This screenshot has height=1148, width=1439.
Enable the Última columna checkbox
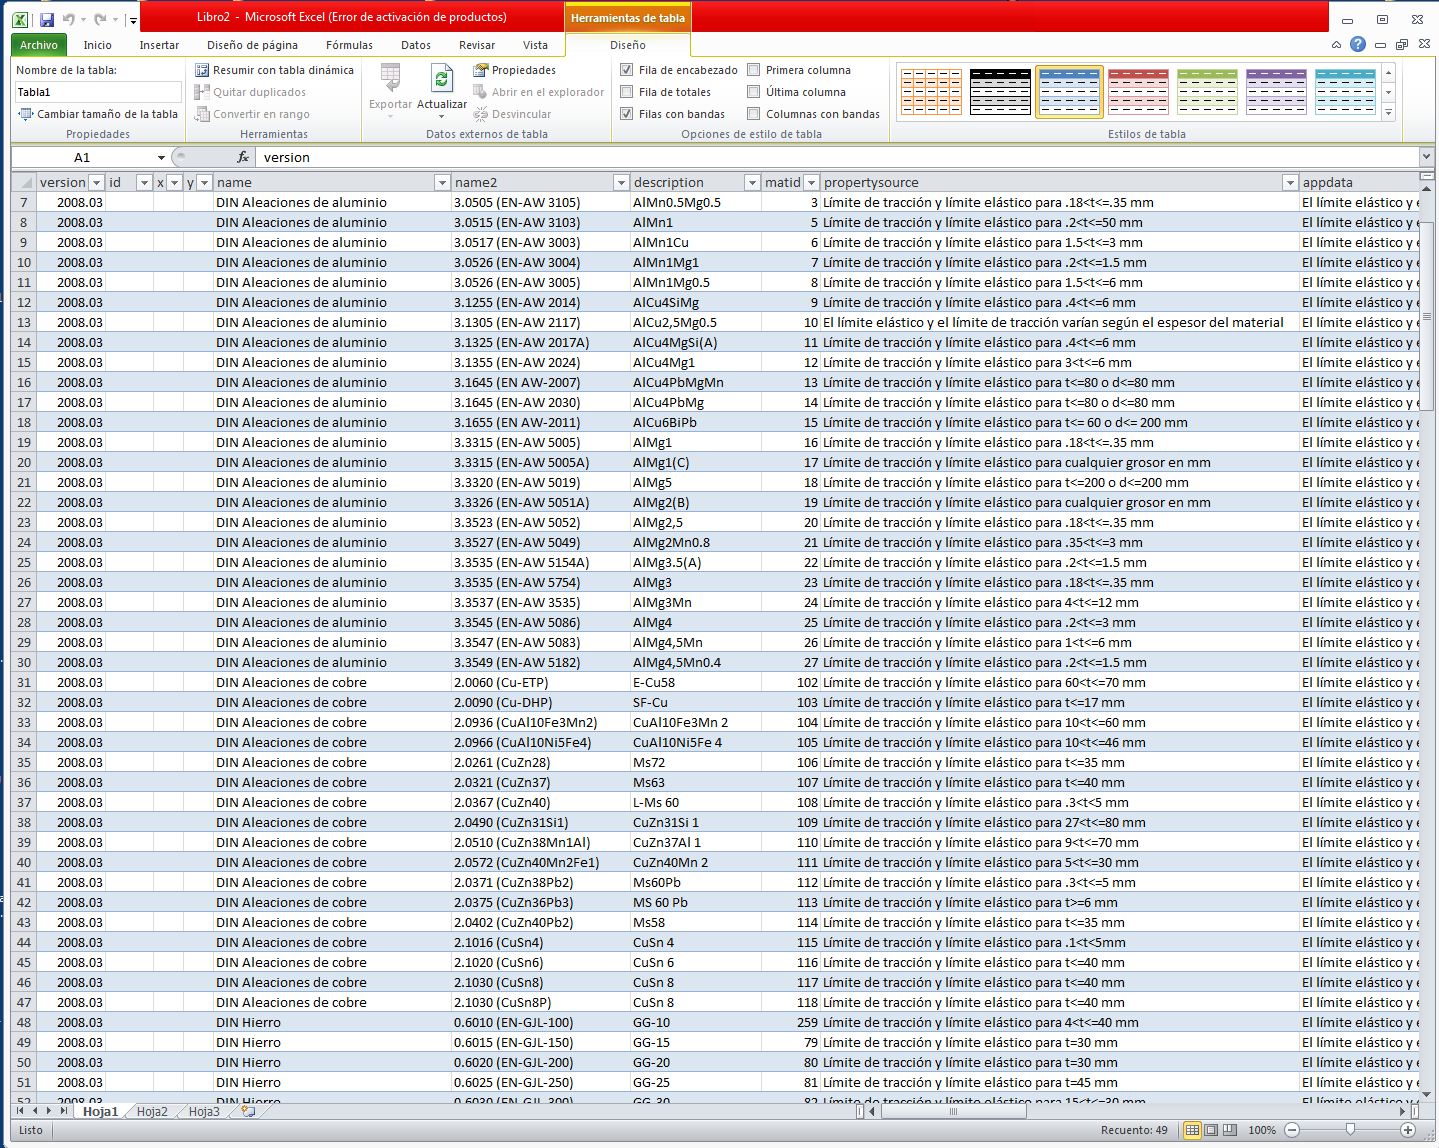(x=753, y=92)
